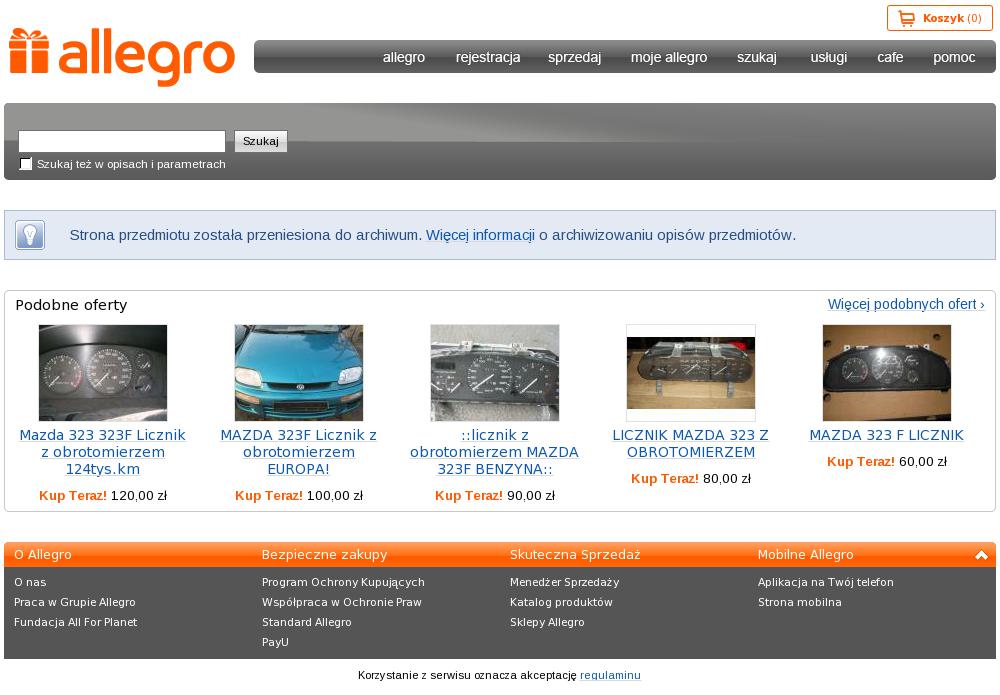
Task: Open the teal Mazda car thumbnail
Action: (298, 373)
